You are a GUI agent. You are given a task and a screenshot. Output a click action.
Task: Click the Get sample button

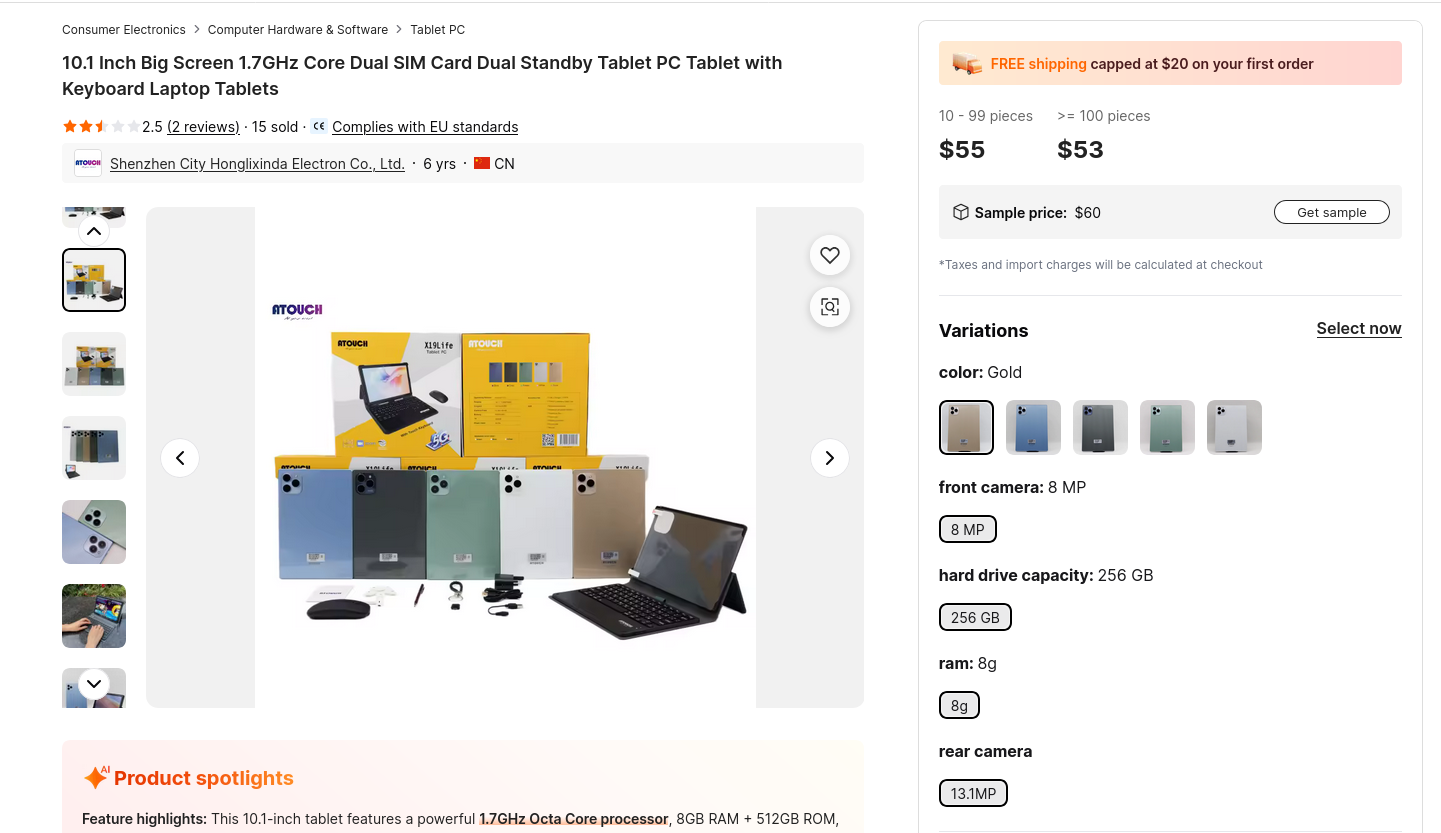pyautogui.click(x=1331, y=212)
